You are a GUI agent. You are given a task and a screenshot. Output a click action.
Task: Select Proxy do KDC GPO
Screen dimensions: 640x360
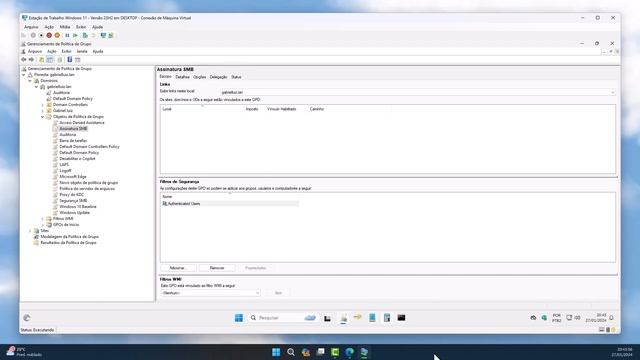(x=71, y=195)
